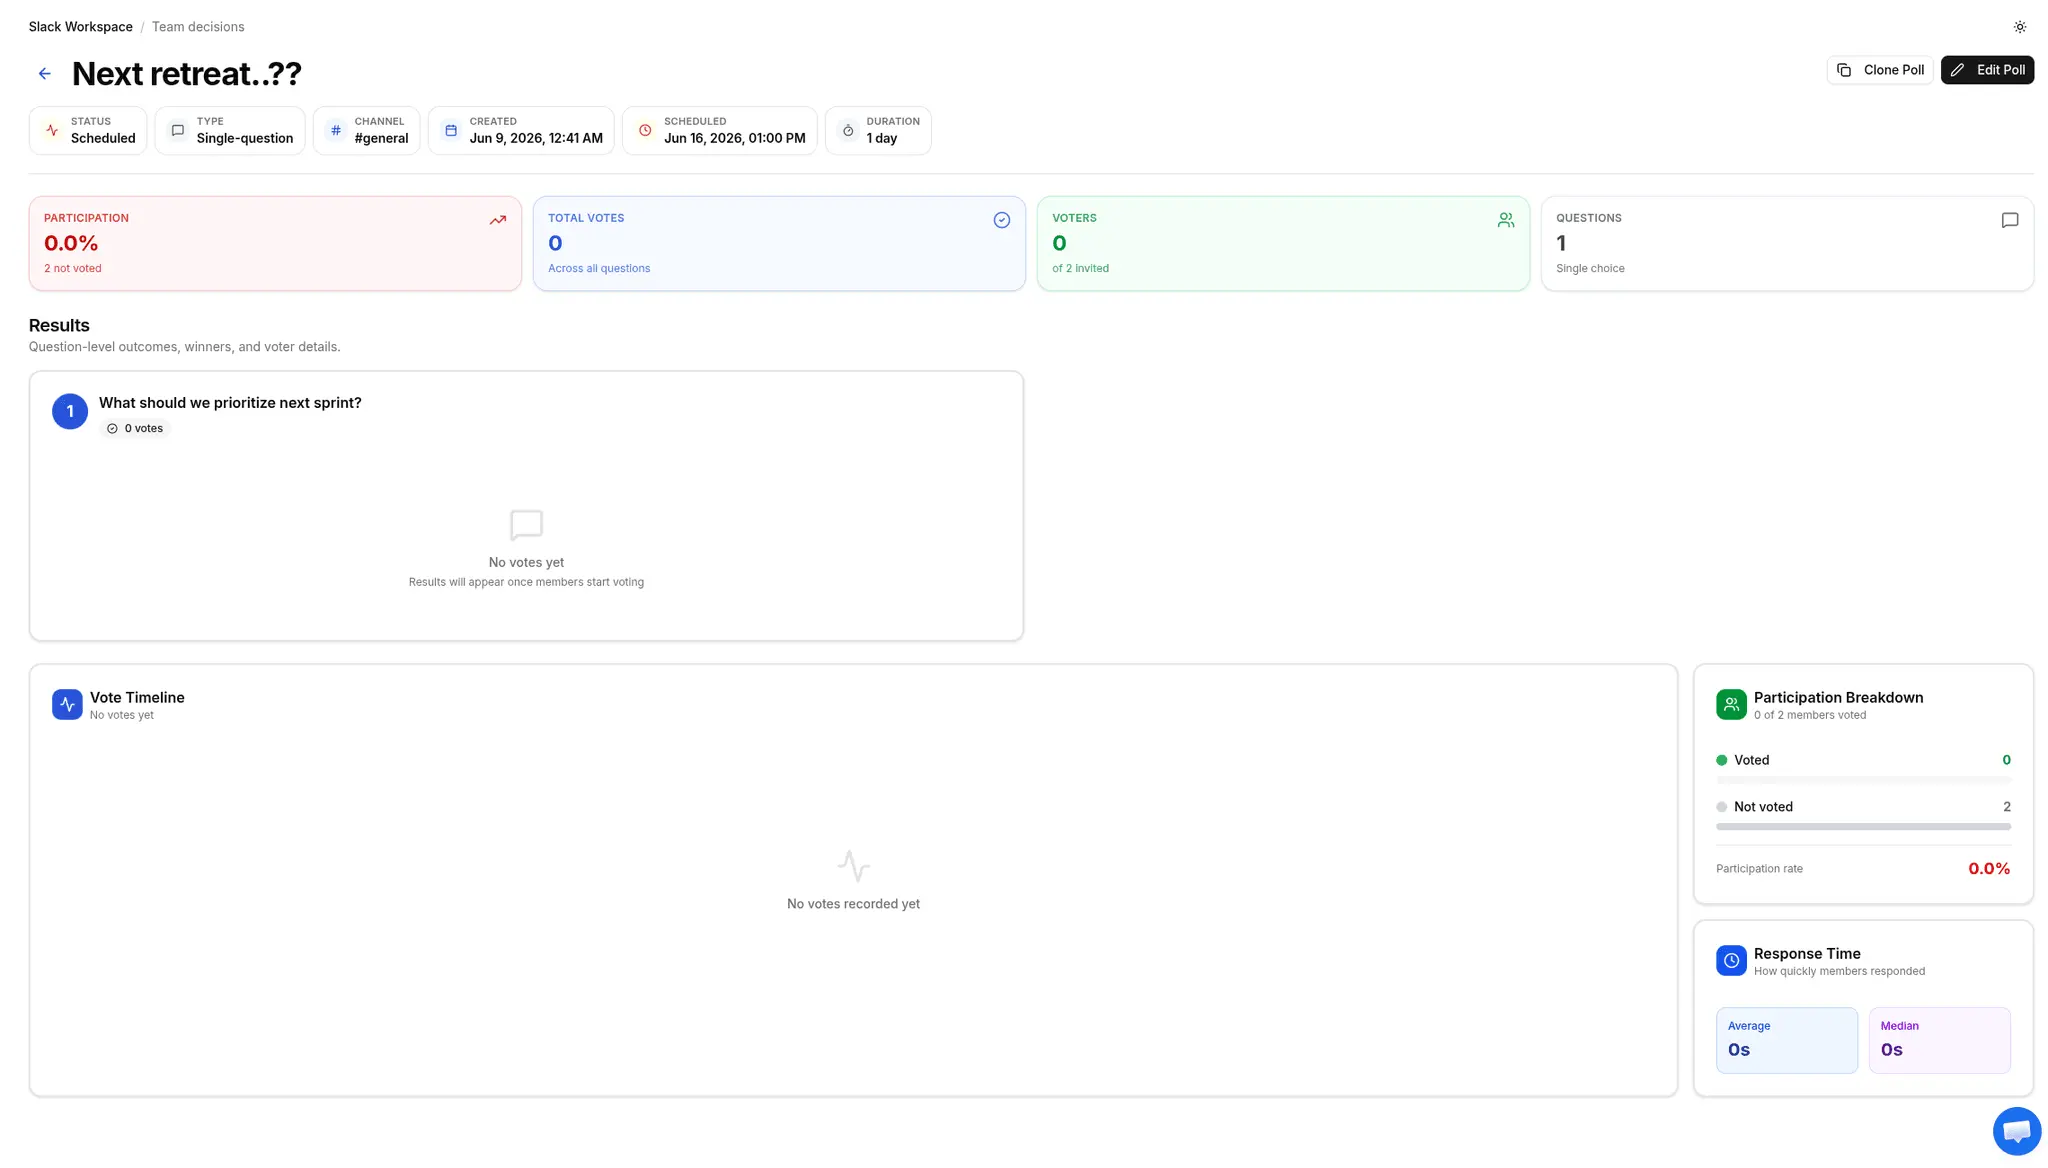Click the back arrow next to poll title
The image size is (2048, 1168).
coord(45,73)
